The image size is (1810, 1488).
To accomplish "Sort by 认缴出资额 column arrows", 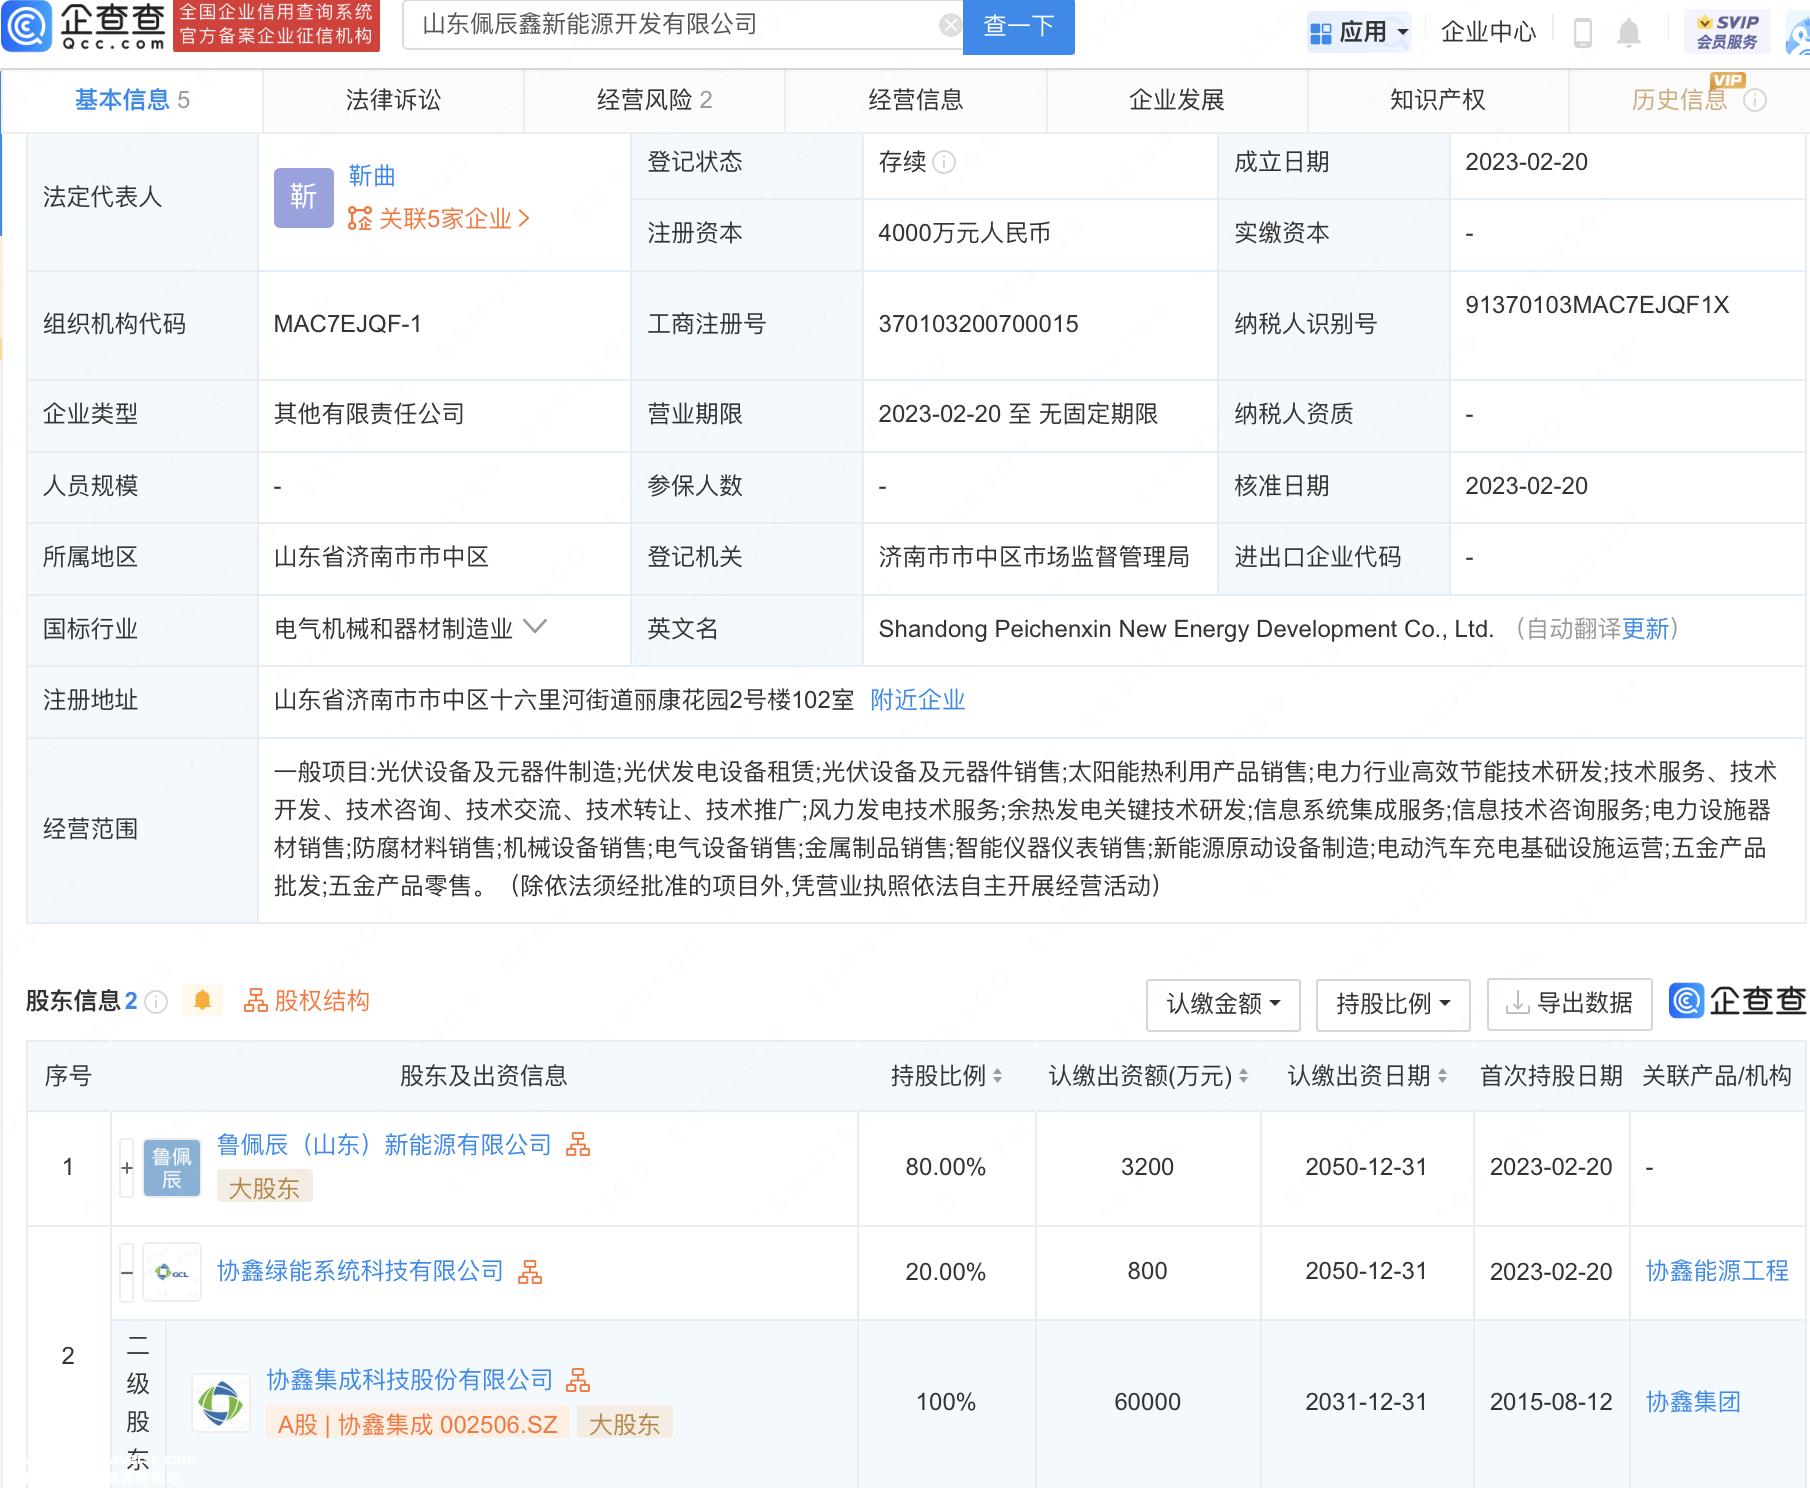I will click(1243, 1076).
